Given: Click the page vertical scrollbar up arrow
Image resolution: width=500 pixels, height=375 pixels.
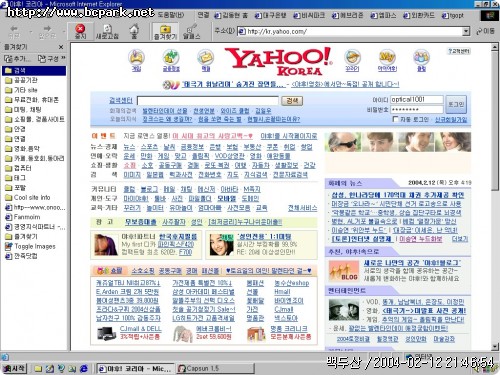Looking at the screenshot, I should click(x=495, y=48).
